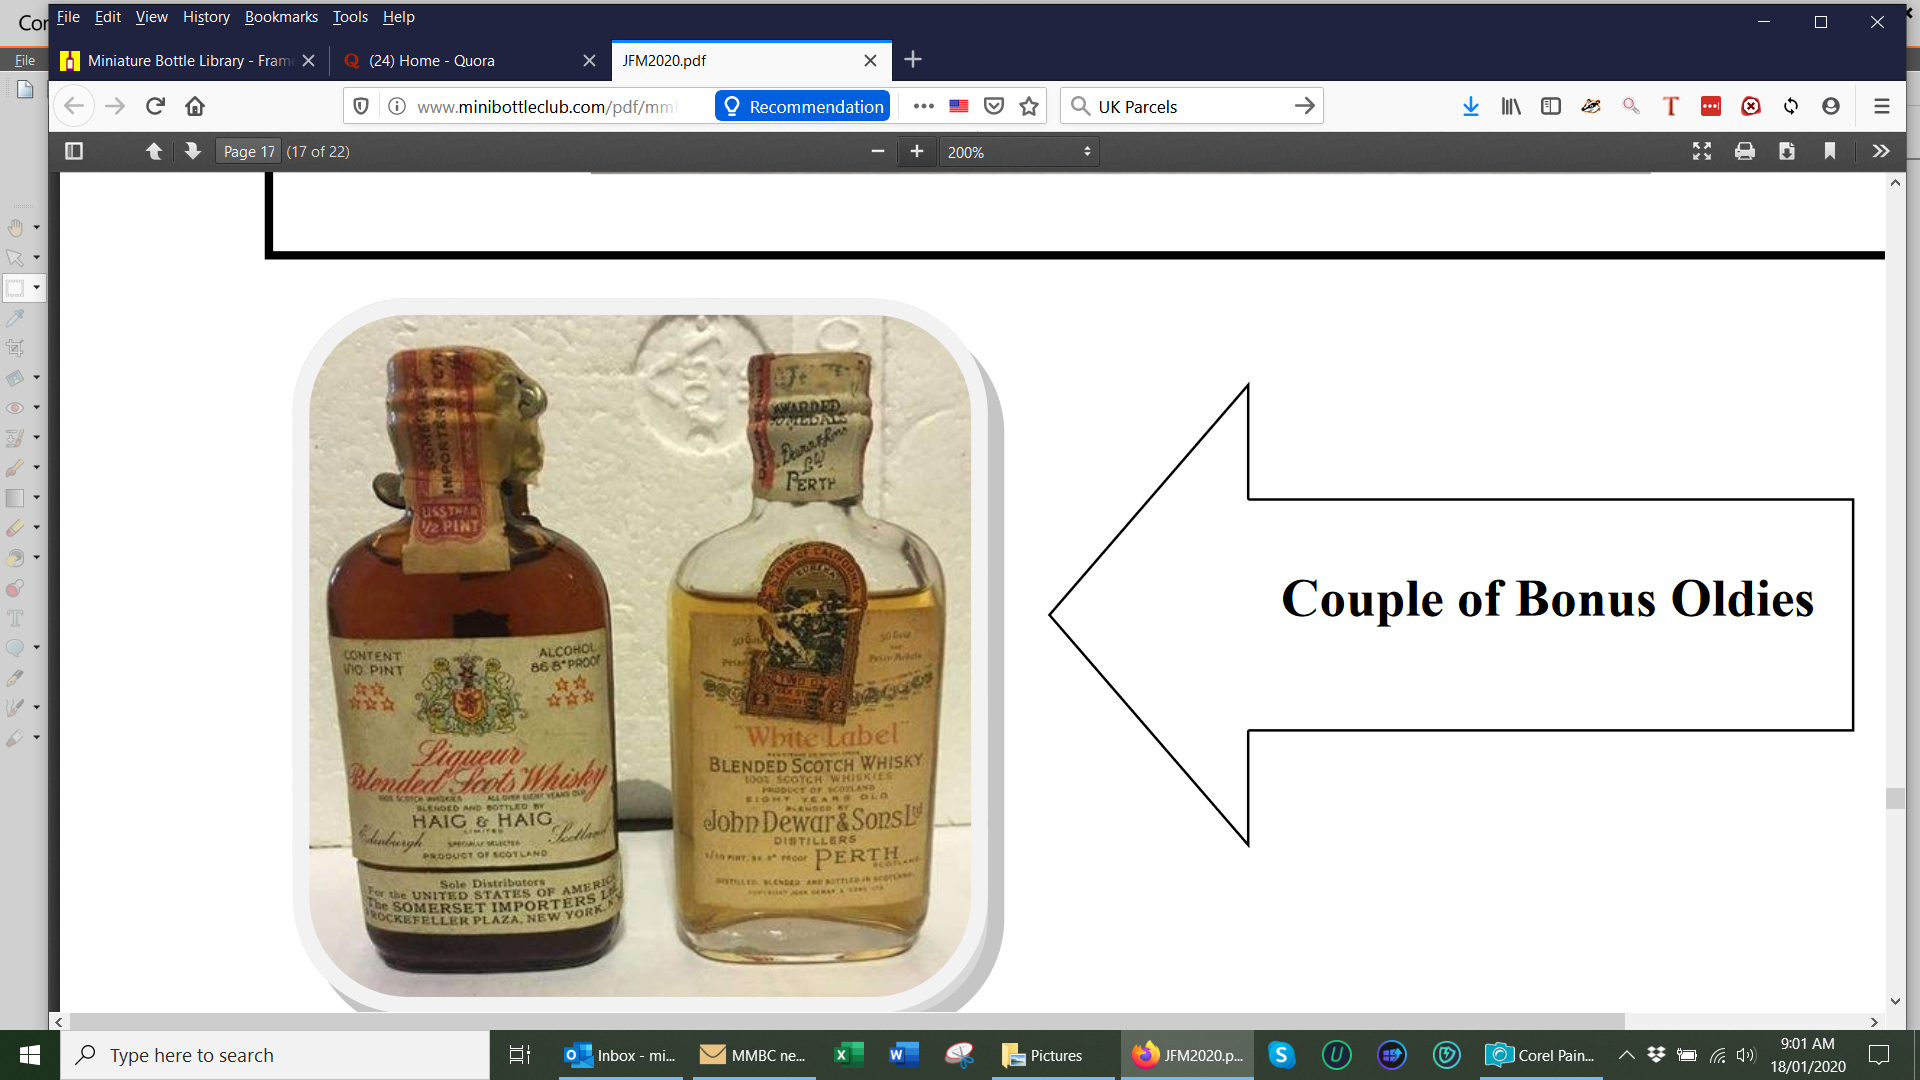Open the View menu
The image size is (1920, 1080).
pos(151,17)
